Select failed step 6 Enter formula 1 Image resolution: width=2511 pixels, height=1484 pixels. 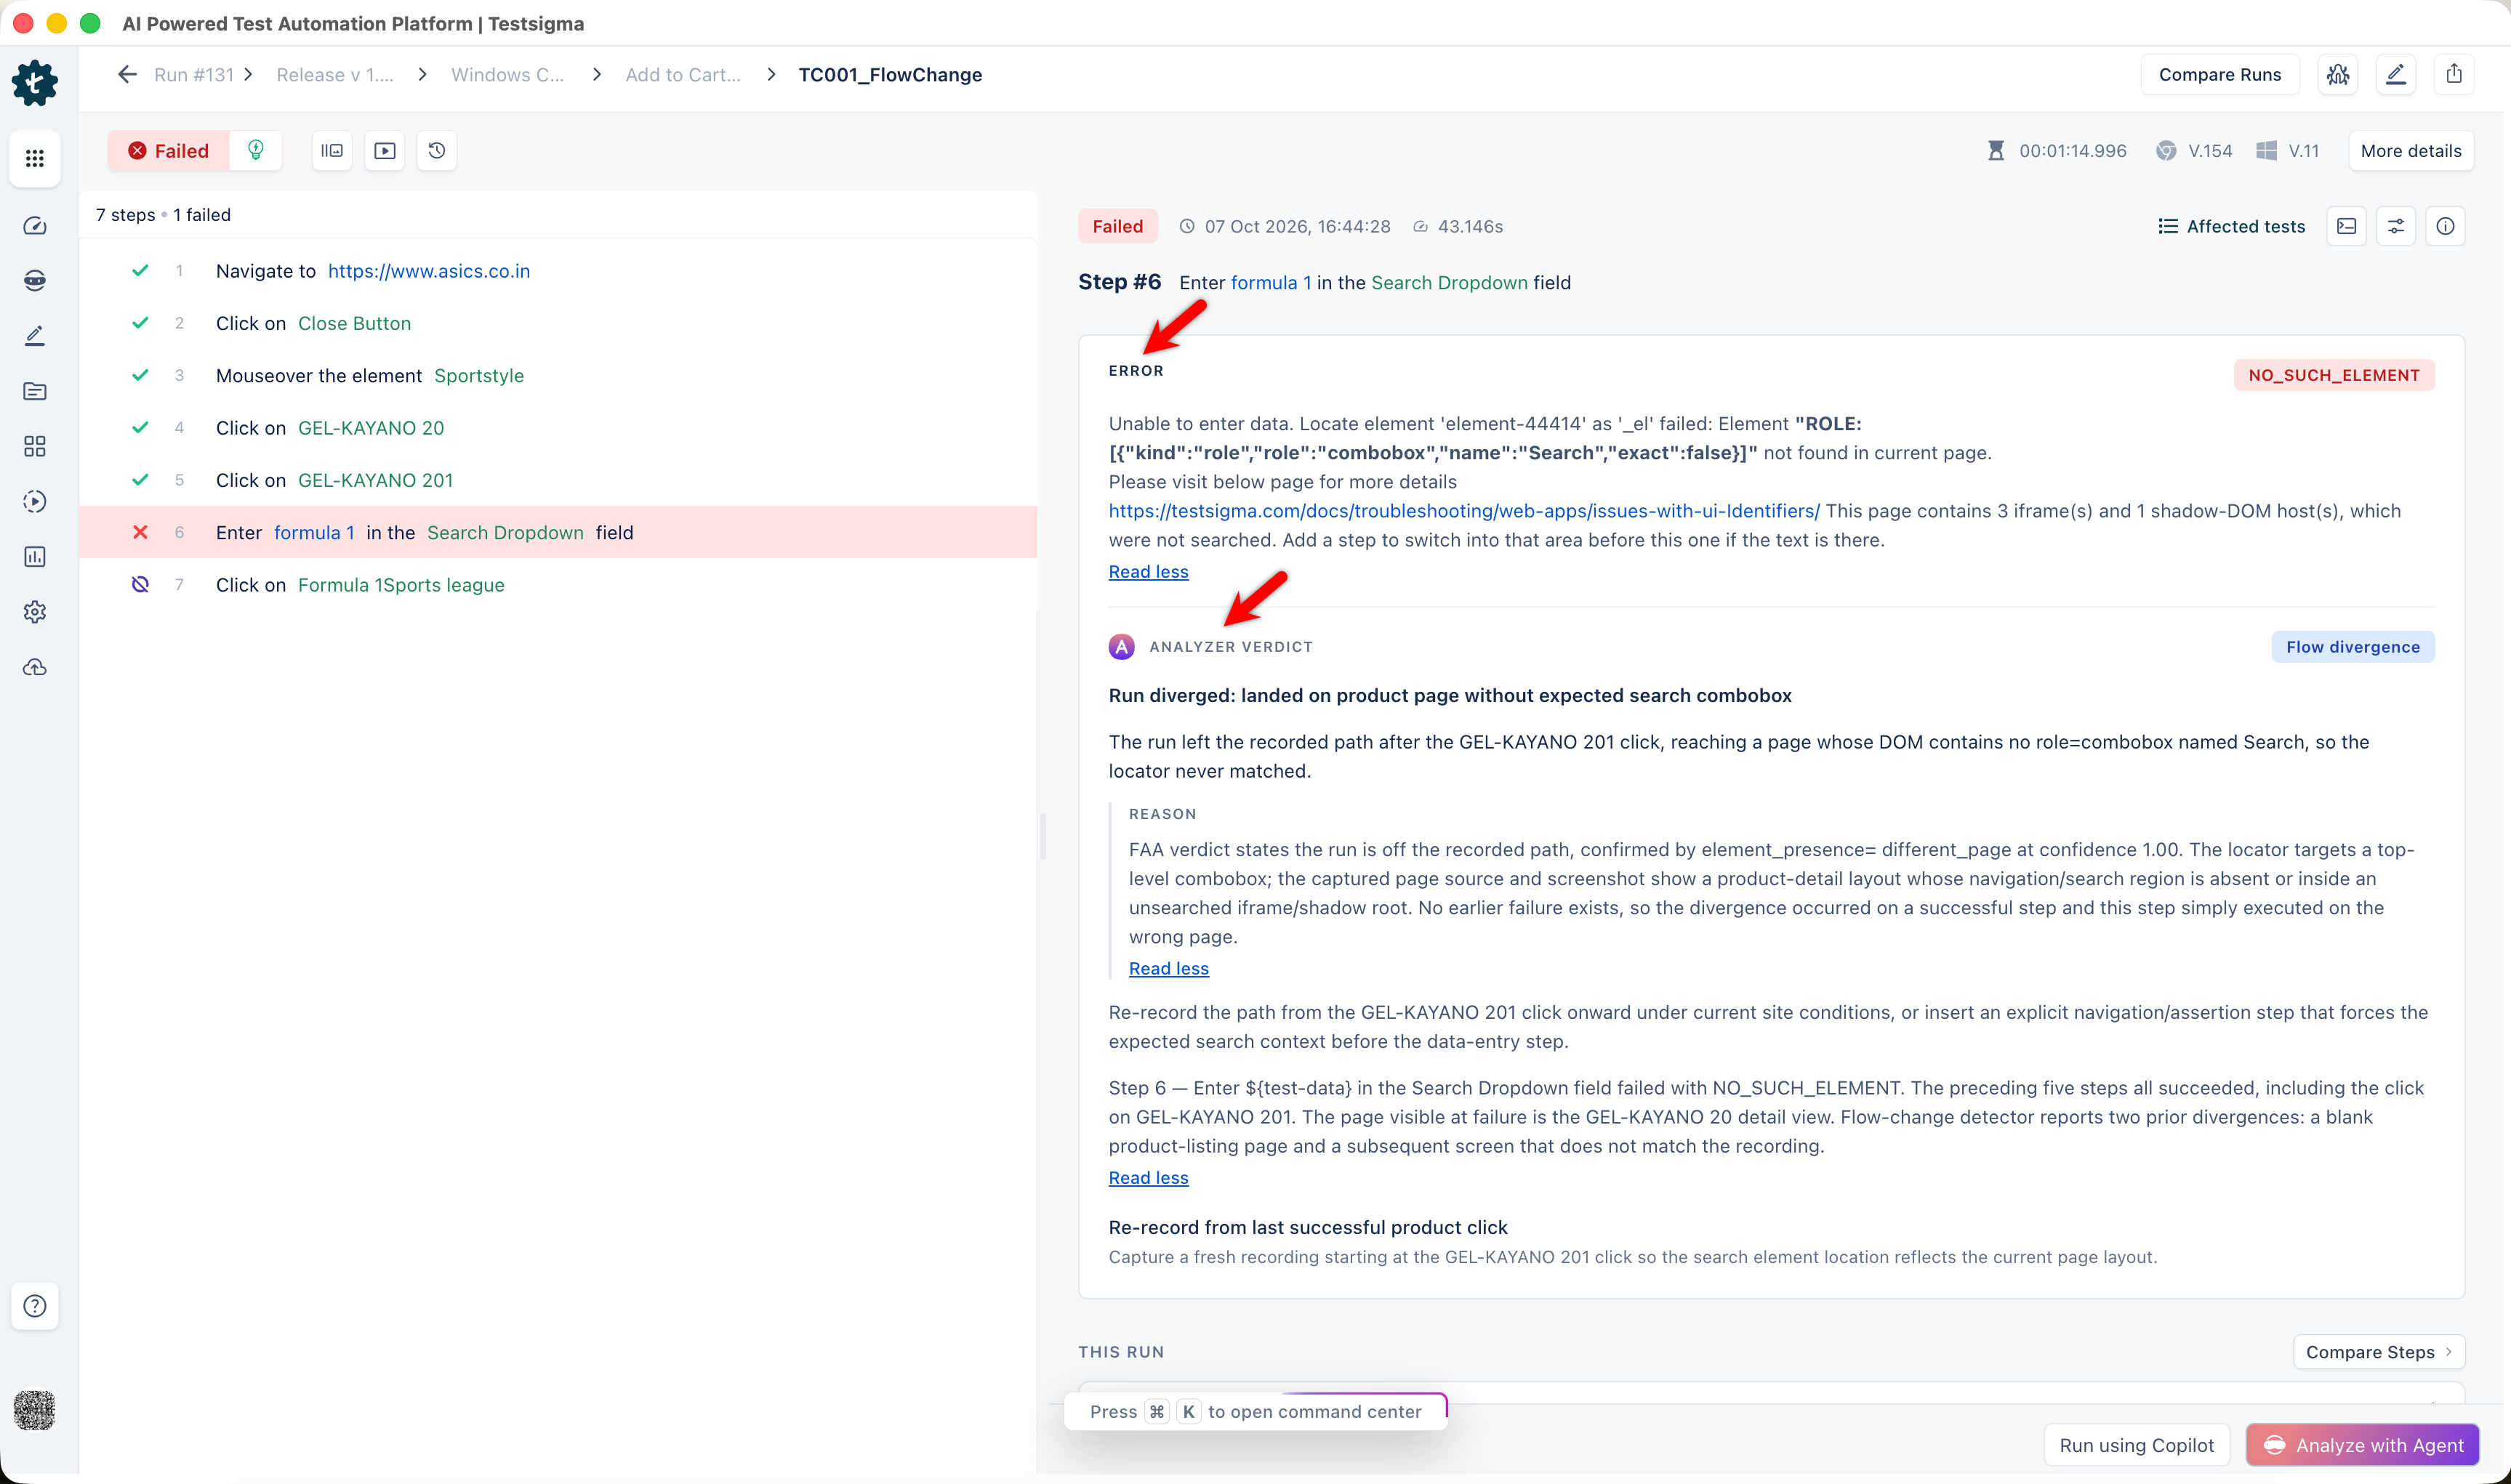coord(558,532)
